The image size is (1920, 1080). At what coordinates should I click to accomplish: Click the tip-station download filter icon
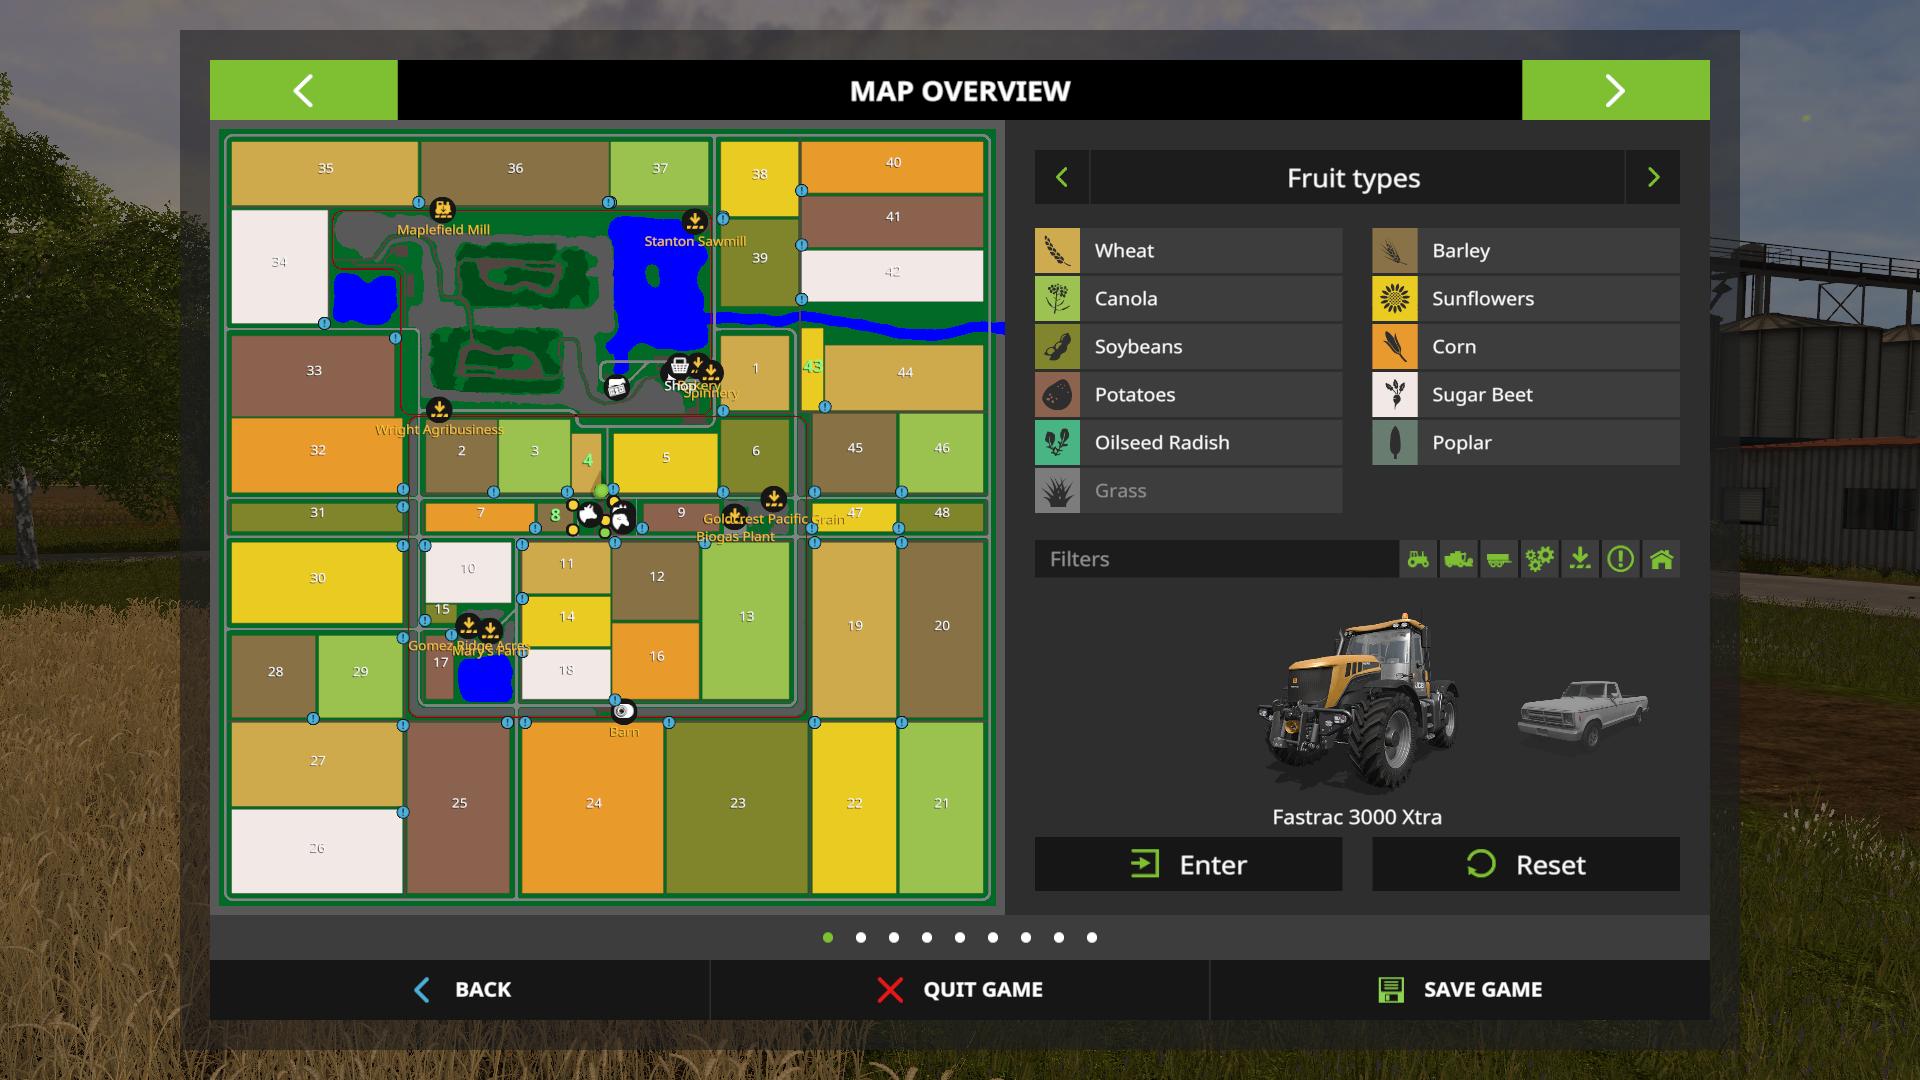(x=1580, y=559)
